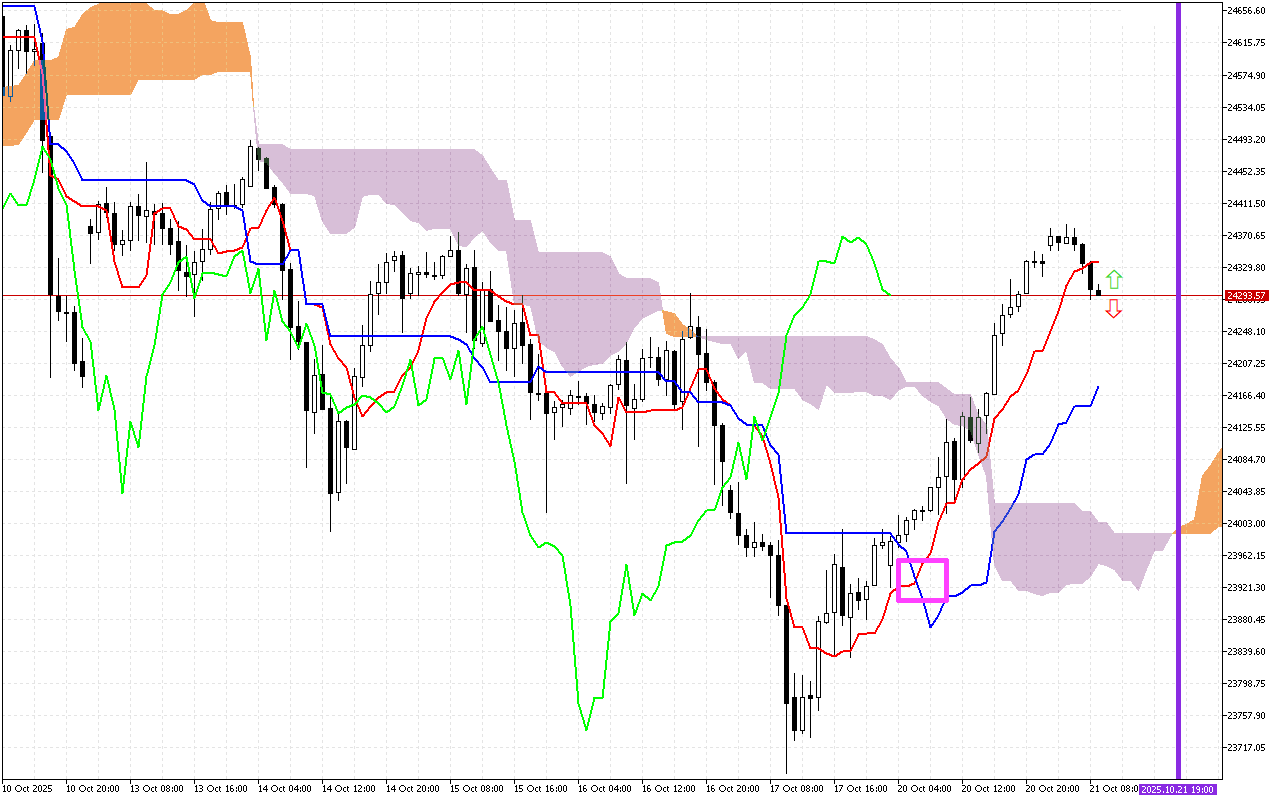Image resolution: width=1280 pixels, height=800 pixels.
Task: Click the 24656.60 price axis label
Action: (1246, 11)
